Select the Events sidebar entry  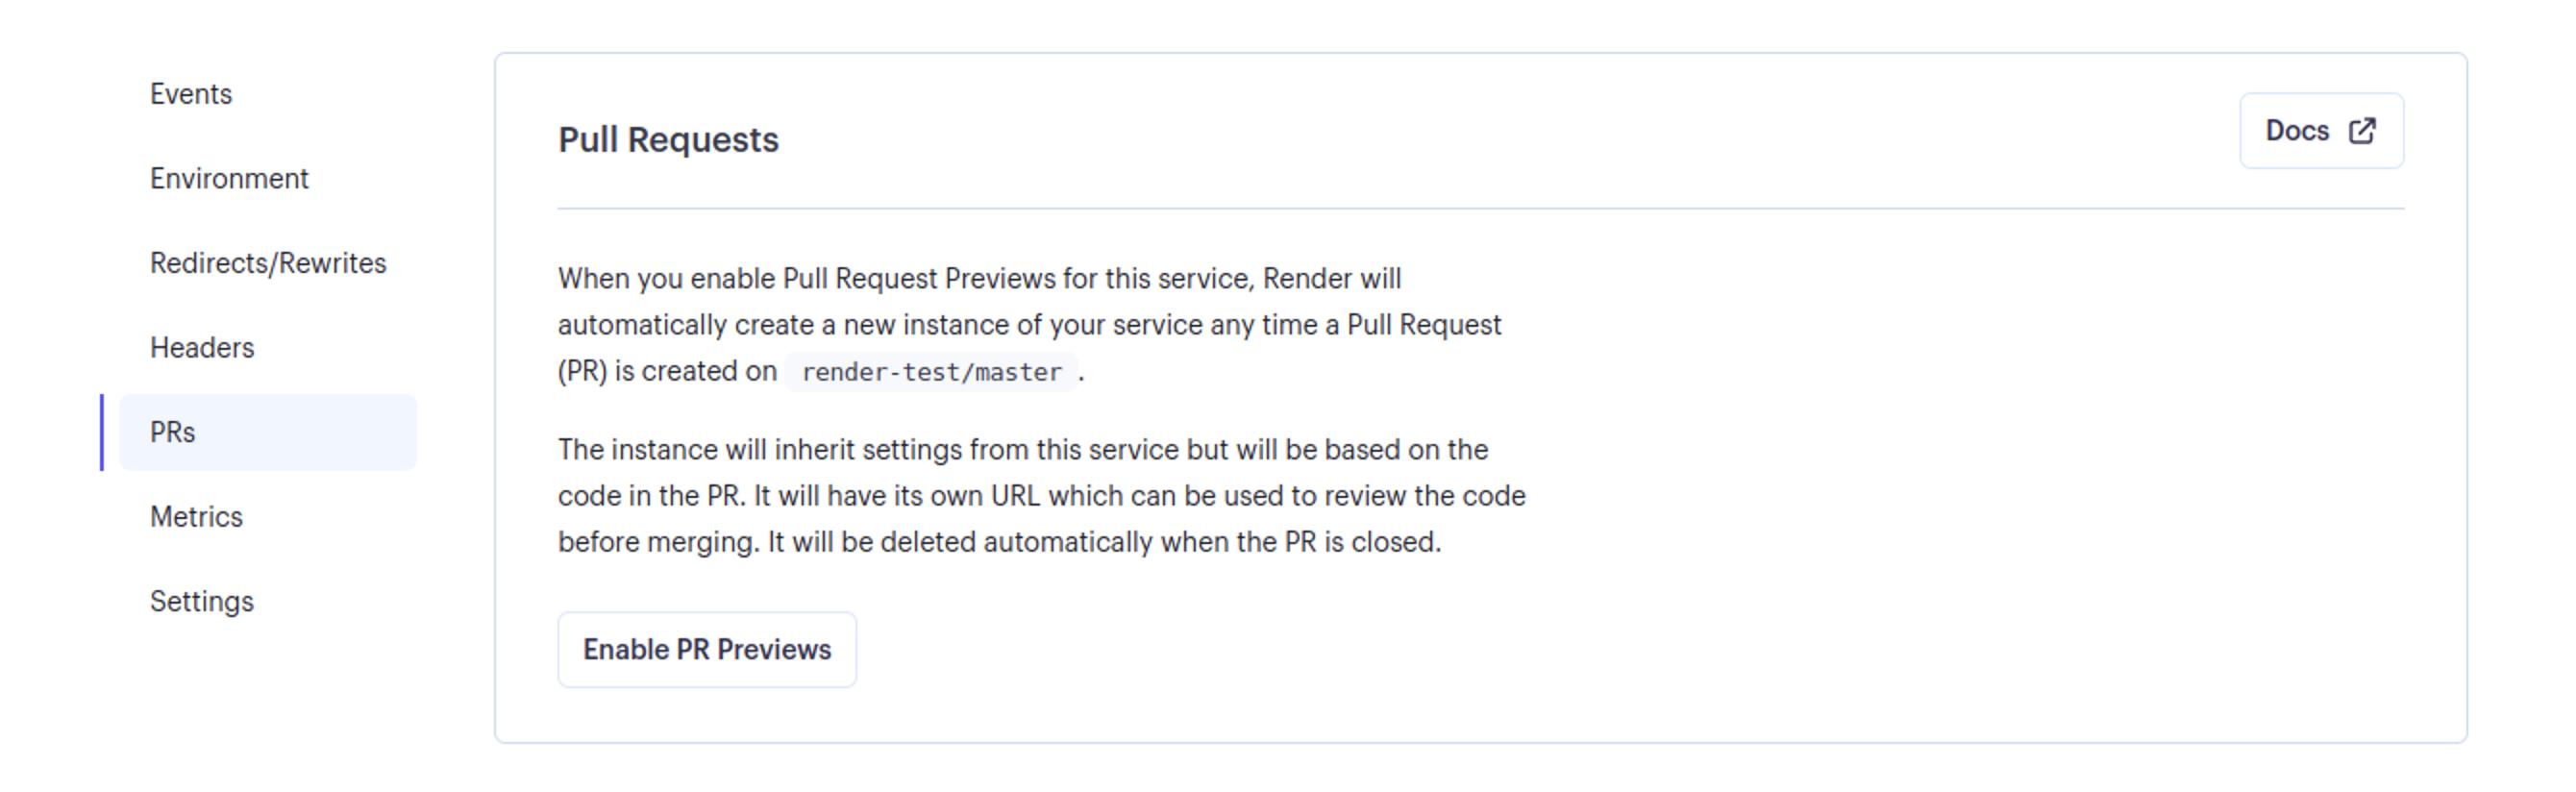191,93
